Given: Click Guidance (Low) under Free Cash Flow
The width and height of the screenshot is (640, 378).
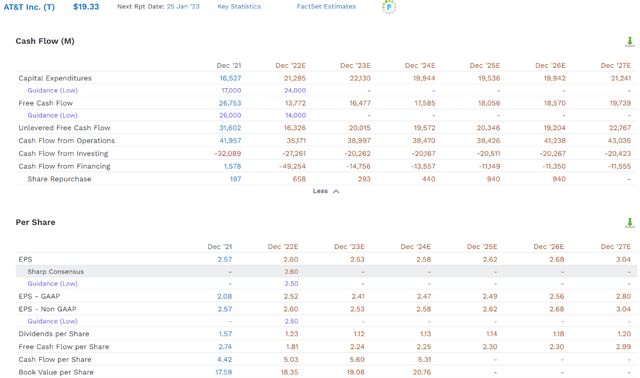Looking at the screenshot, I should coord(53,115).
